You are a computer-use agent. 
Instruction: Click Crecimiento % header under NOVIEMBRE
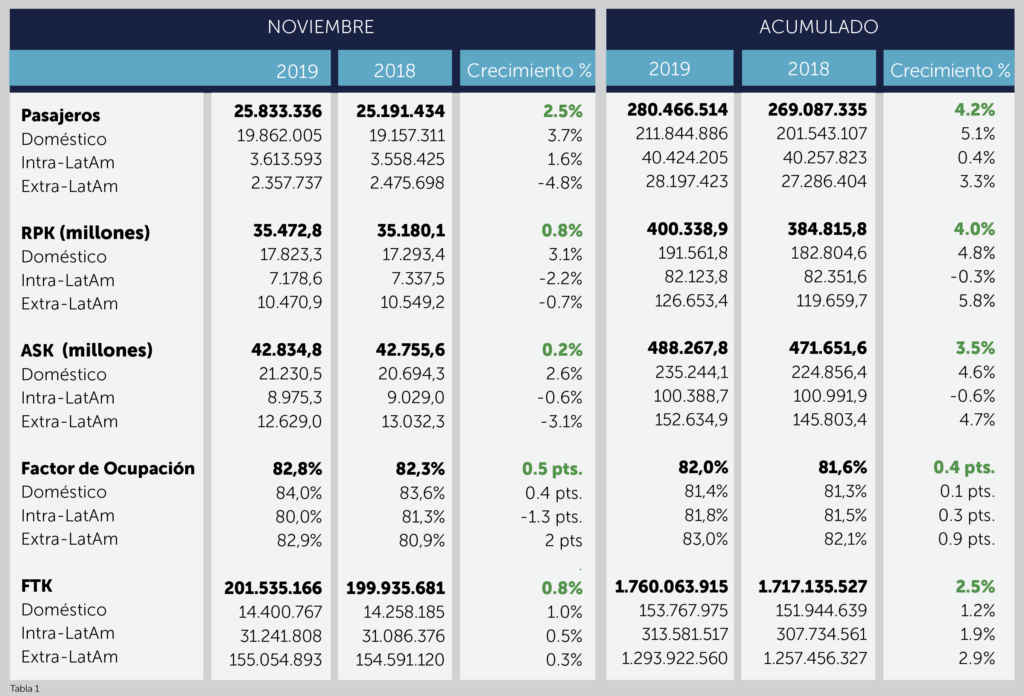tap(529, 70)
